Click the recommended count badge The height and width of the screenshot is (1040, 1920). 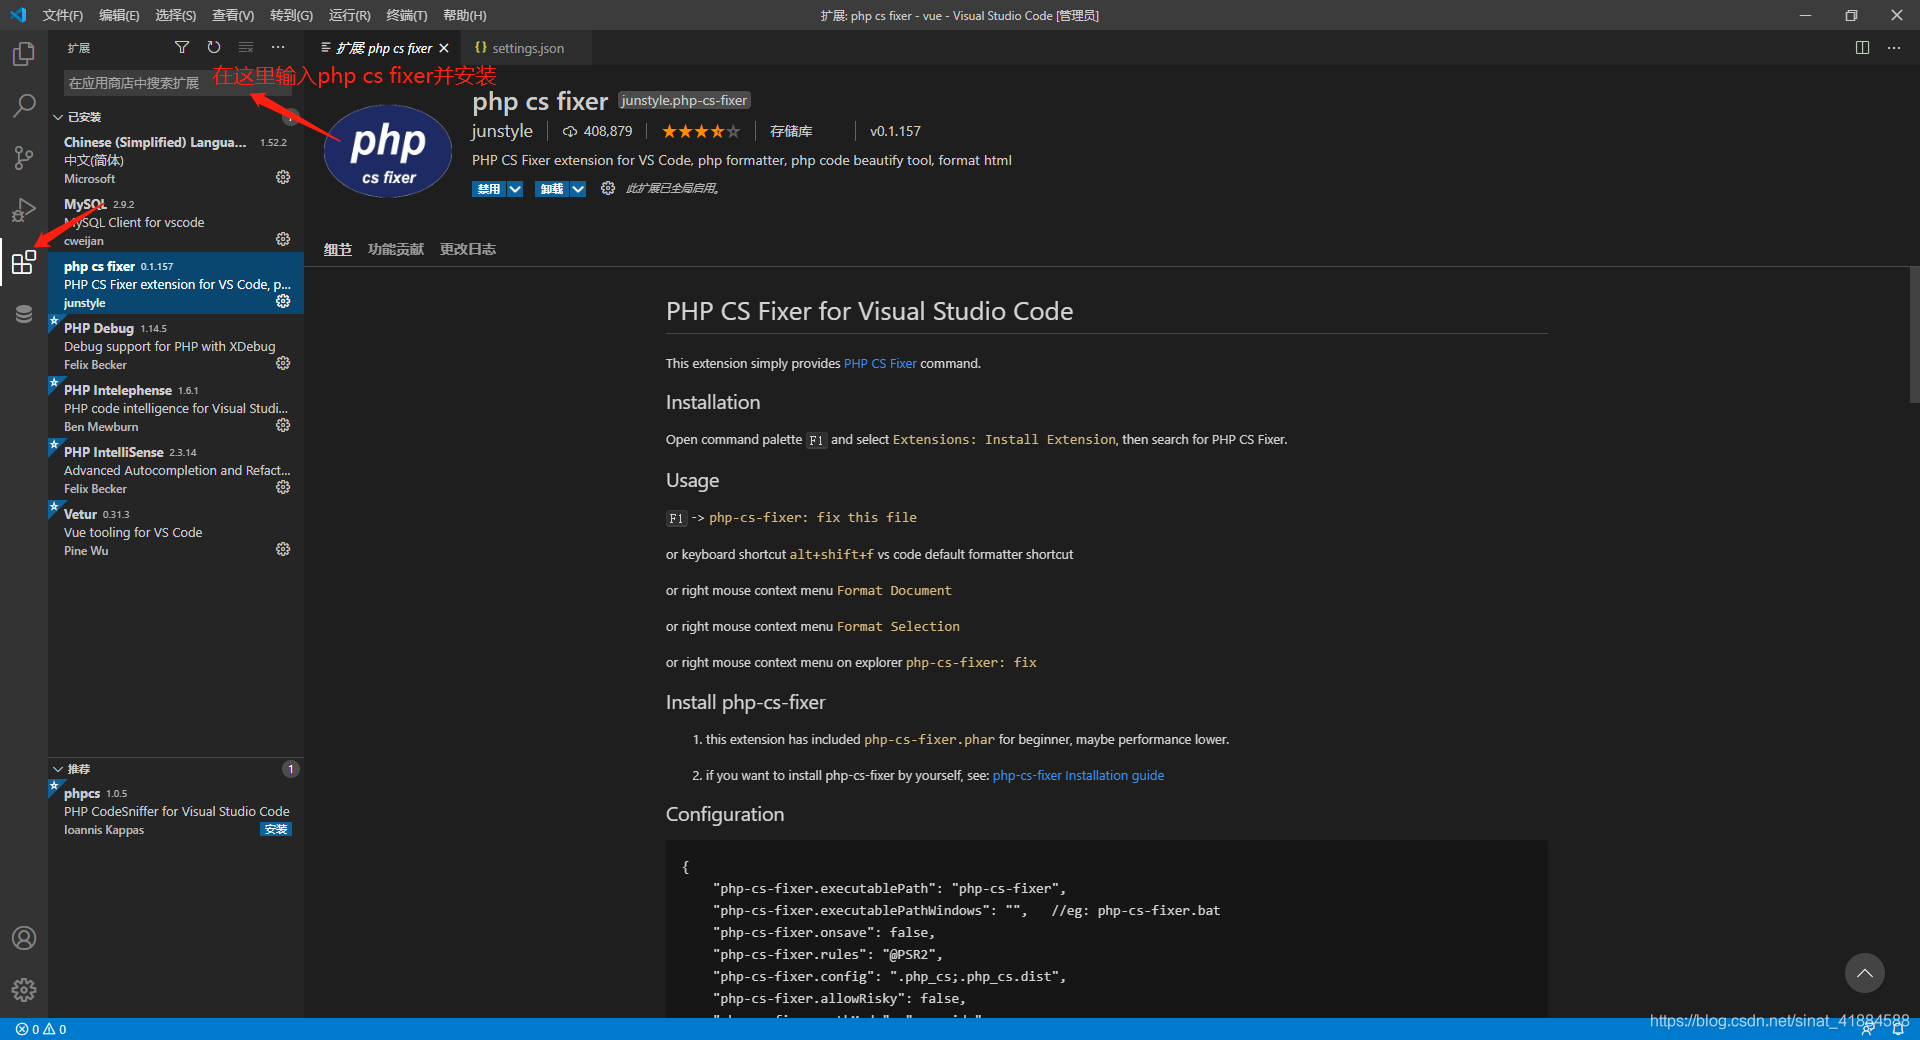291,769
